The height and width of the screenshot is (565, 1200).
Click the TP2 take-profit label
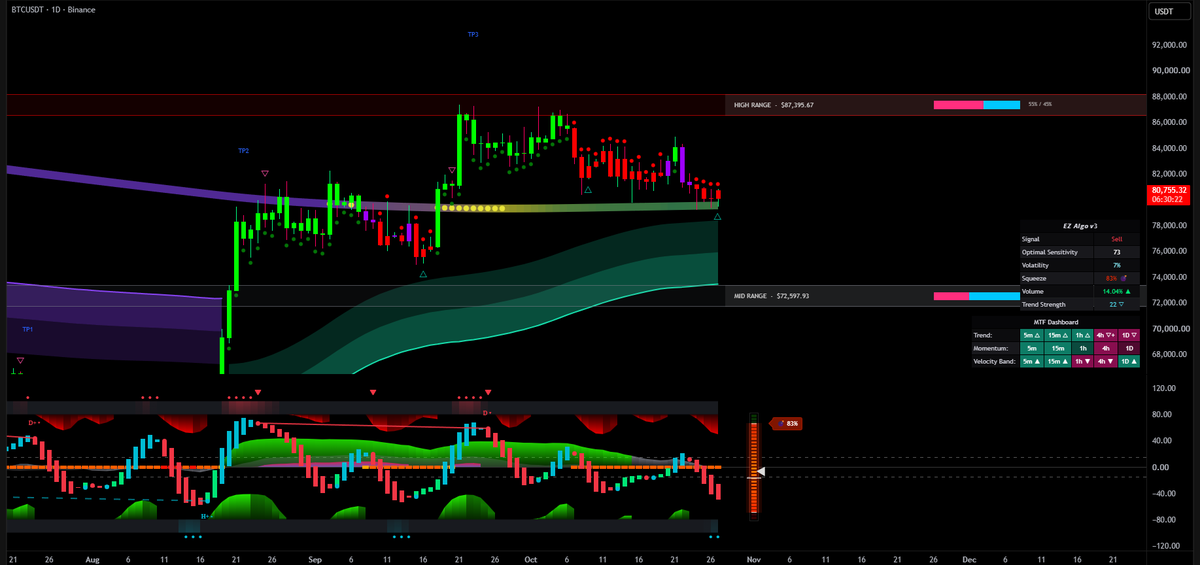243,150
